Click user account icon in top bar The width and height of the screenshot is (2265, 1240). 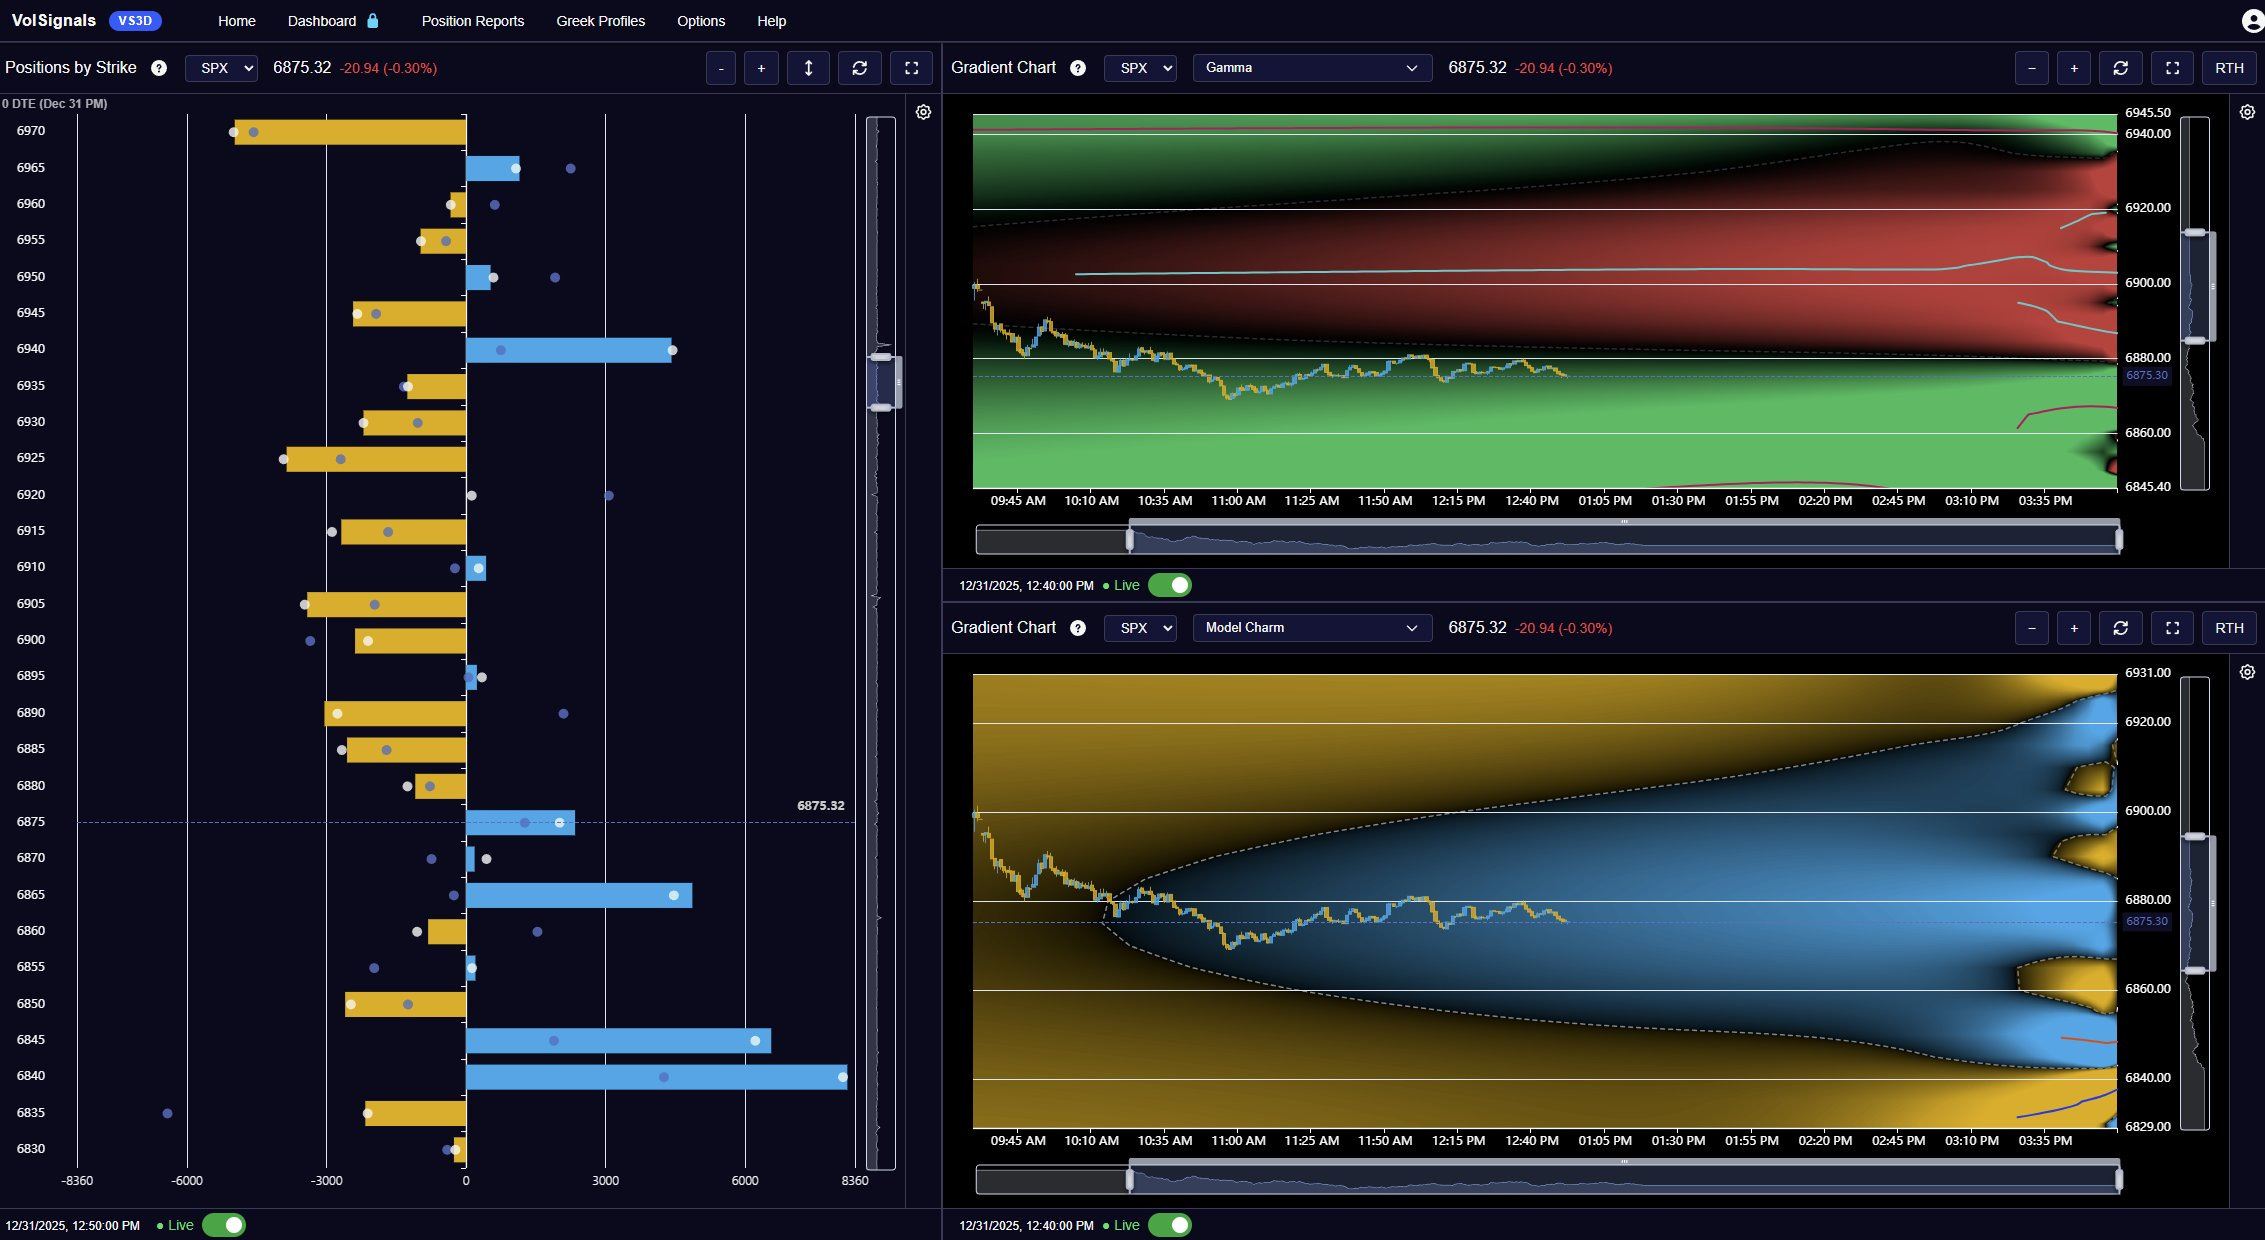tap(2252, 21)
